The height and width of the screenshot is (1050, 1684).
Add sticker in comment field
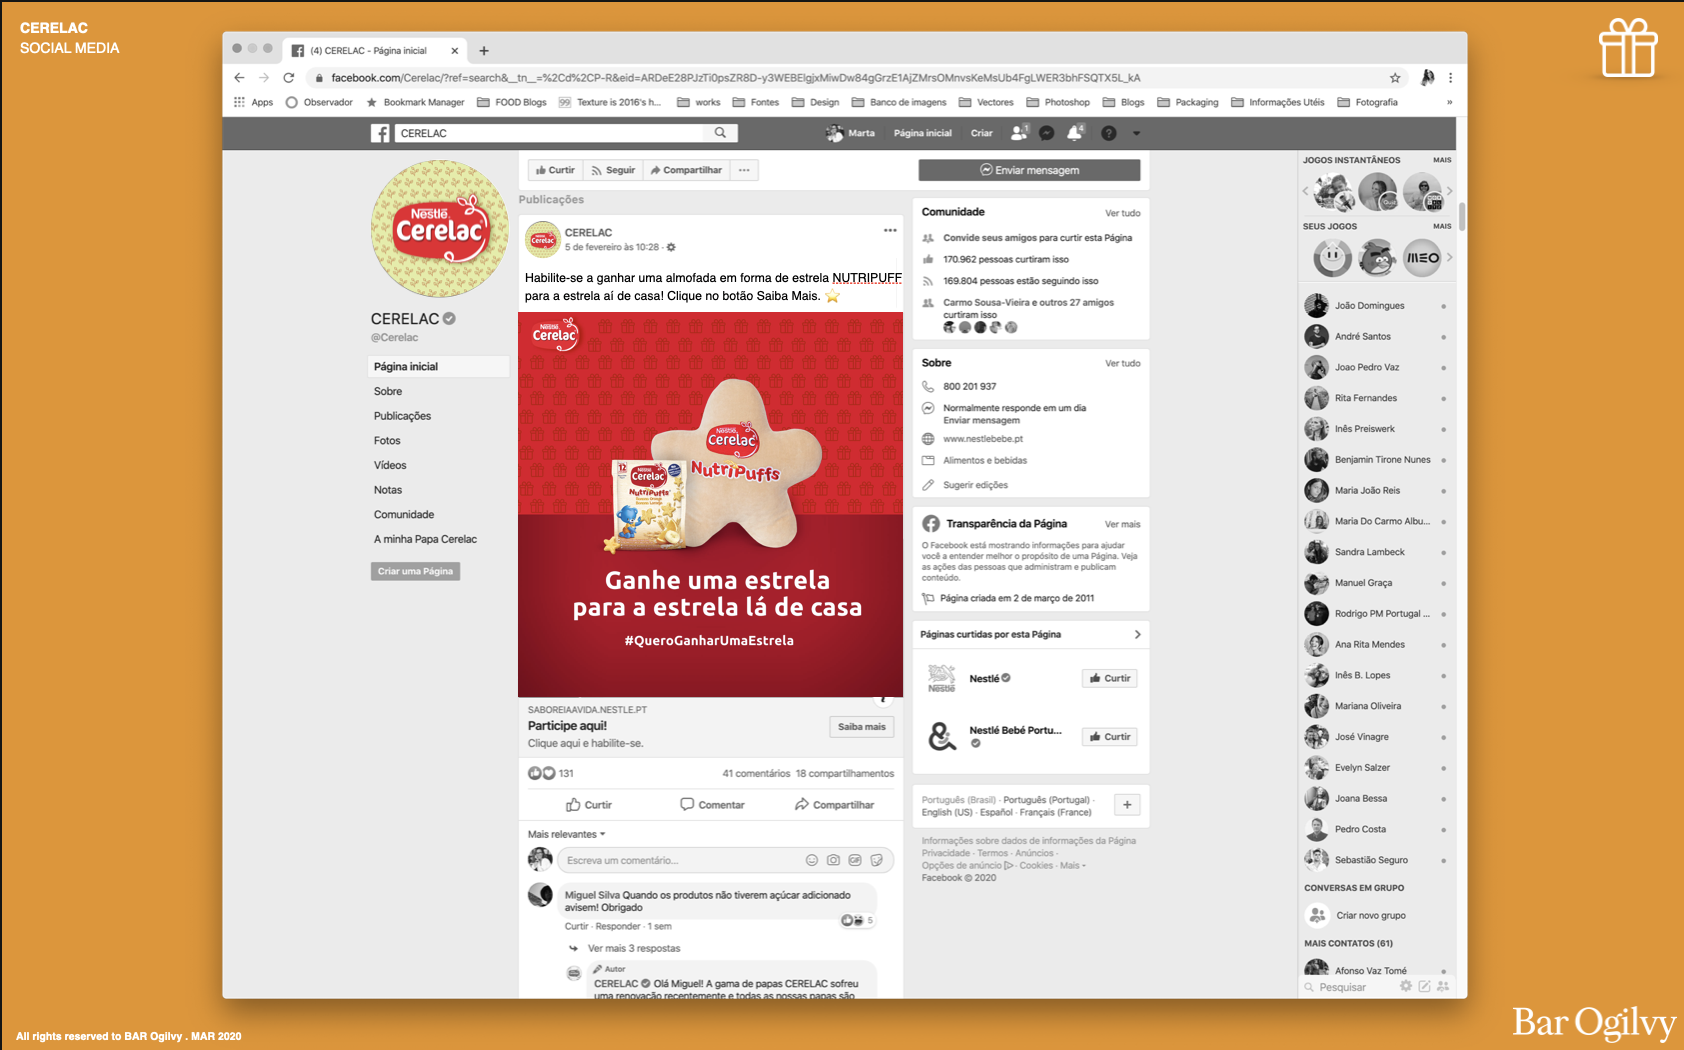pyautogui.click(x=877, y=860)
